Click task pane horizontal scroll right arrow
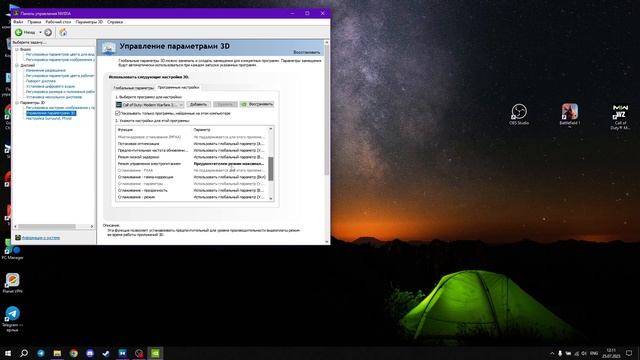 tap(92, 227)
